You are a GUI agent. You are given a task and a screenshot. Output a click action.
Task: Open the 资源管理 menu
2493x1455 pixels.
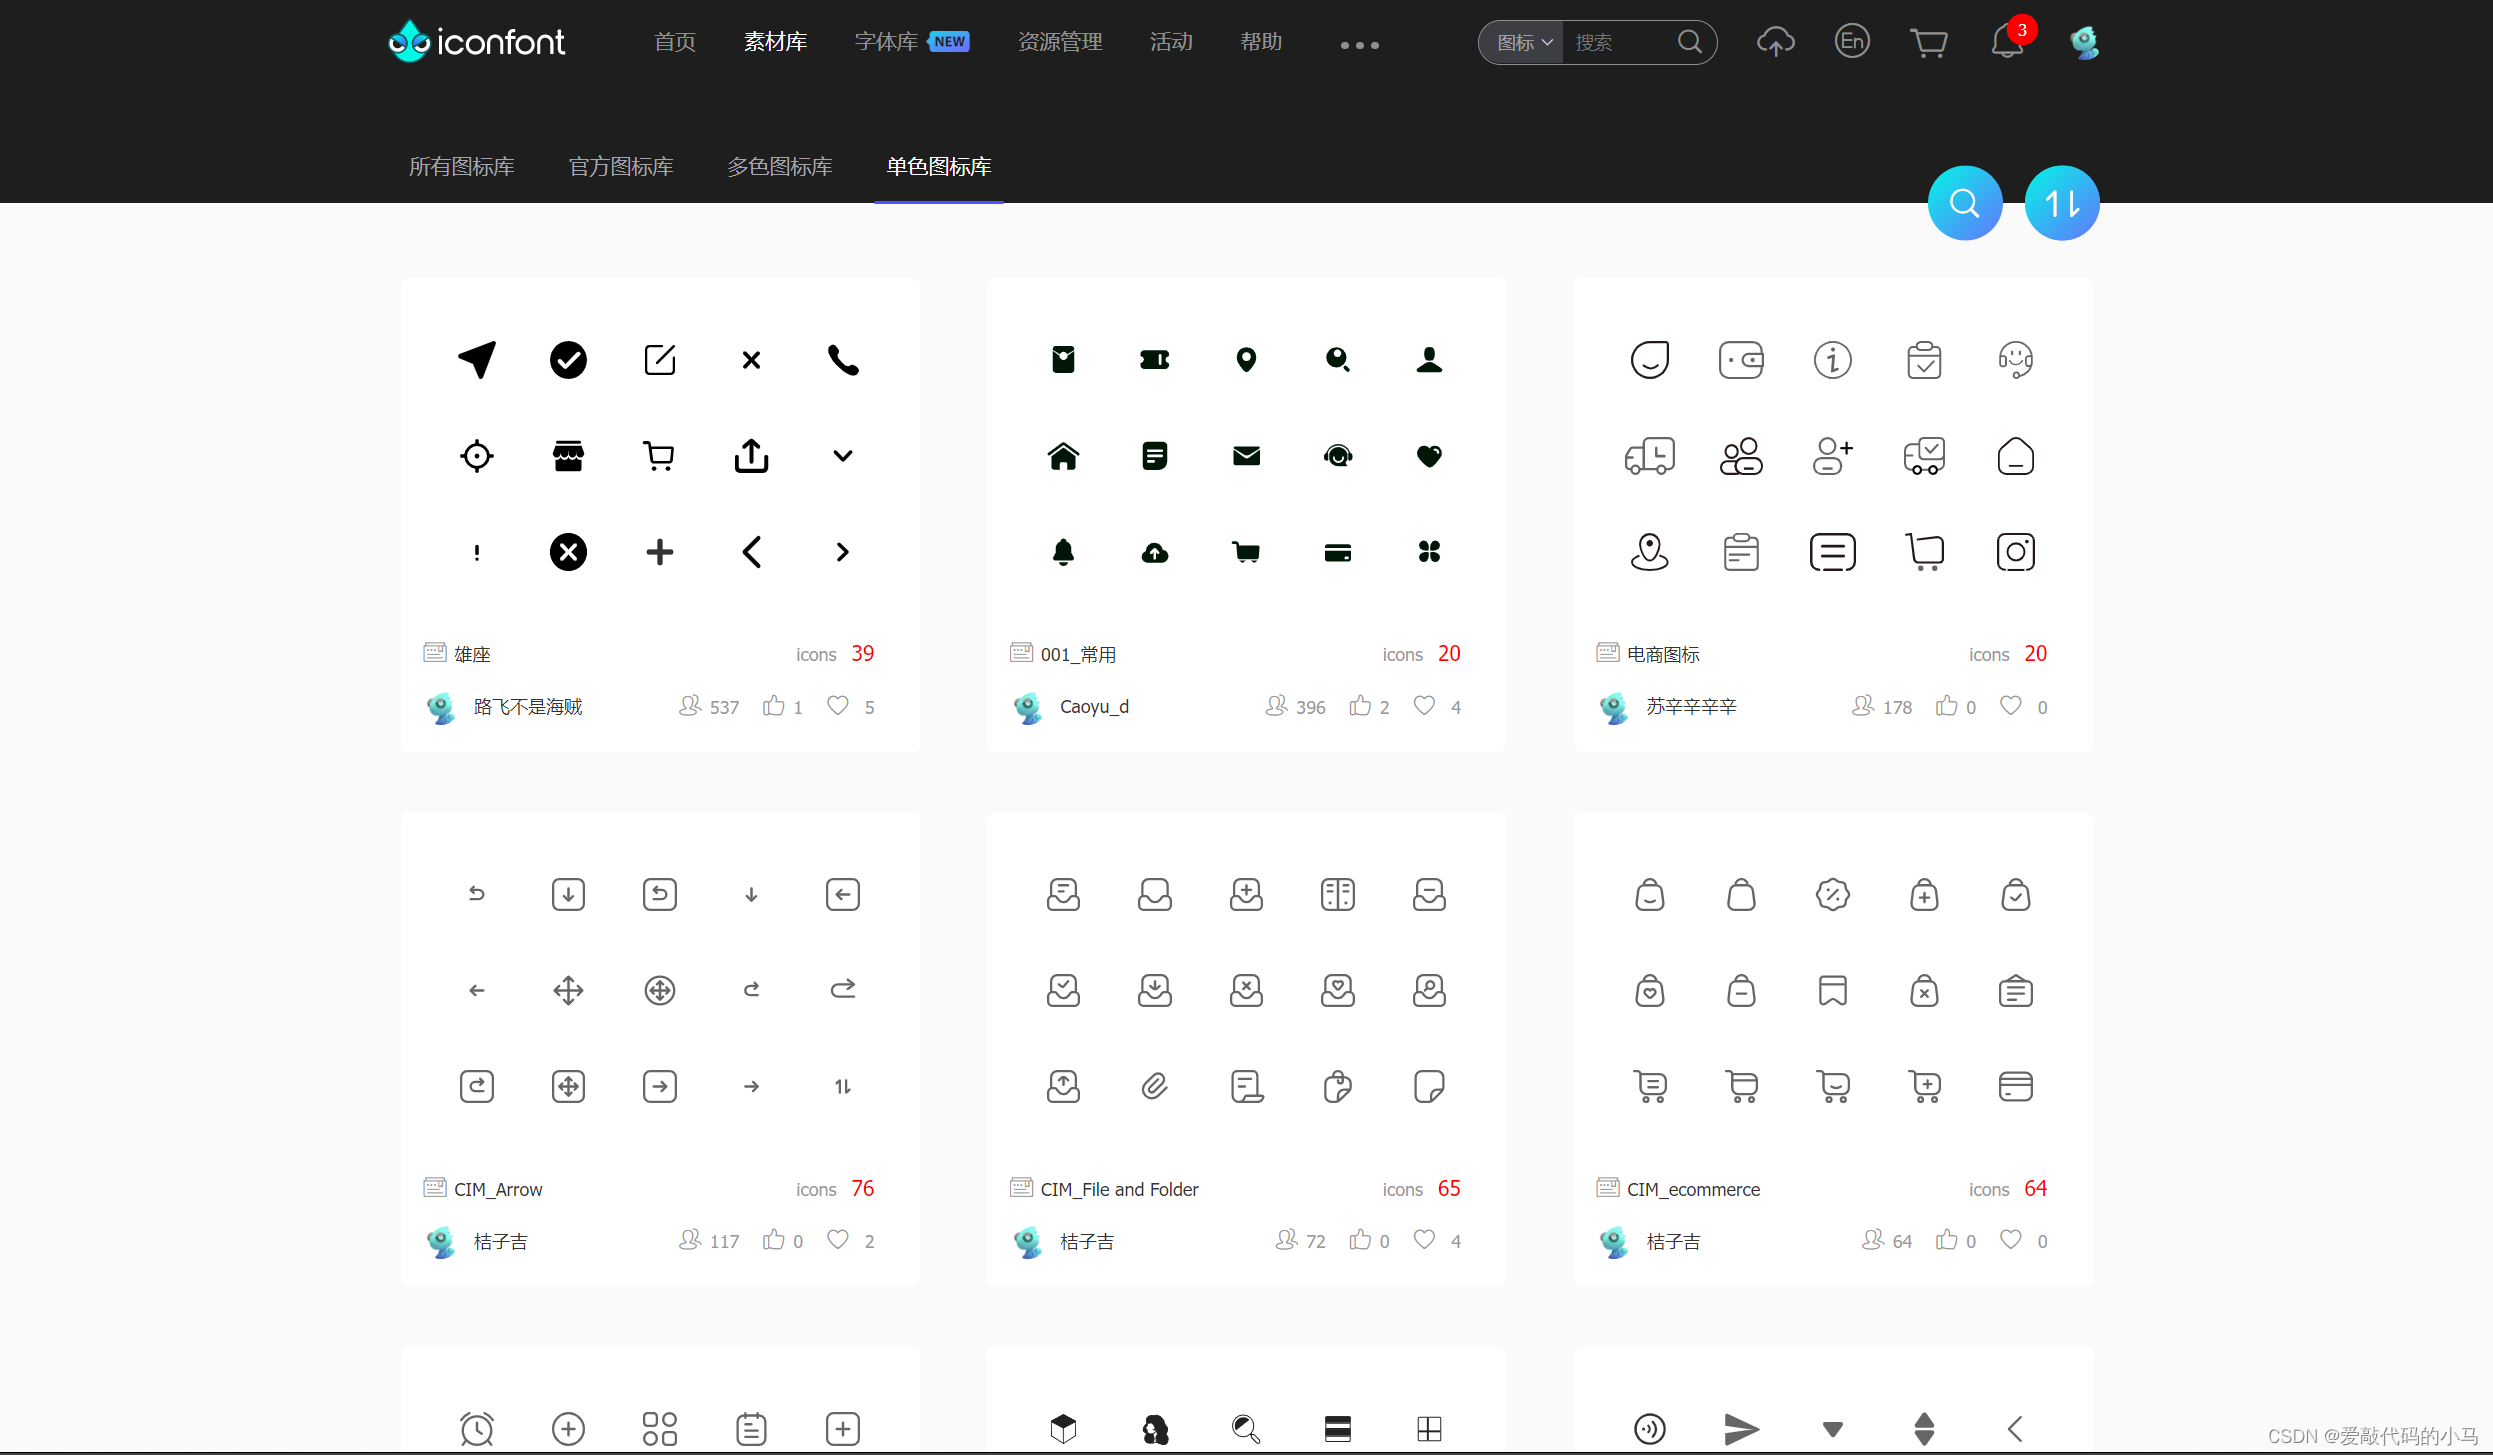[x=1059, y=42]
